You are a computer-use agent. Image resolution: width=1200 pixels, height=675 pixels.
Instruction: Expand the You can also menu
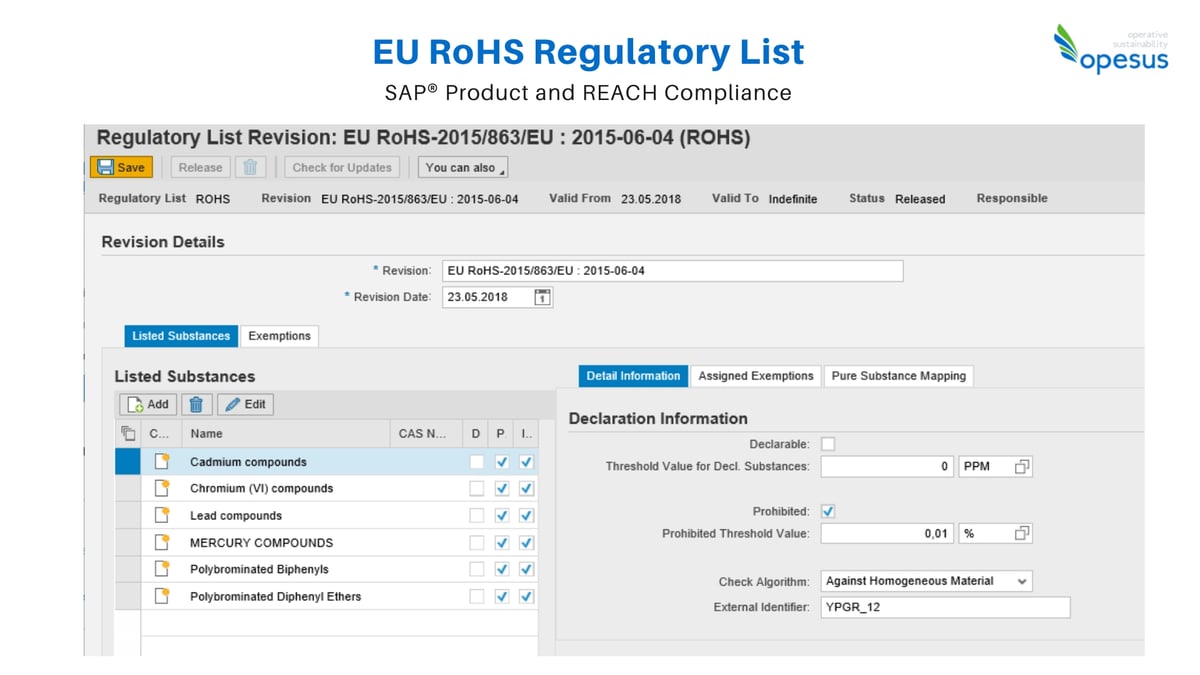tap(462, 167)
